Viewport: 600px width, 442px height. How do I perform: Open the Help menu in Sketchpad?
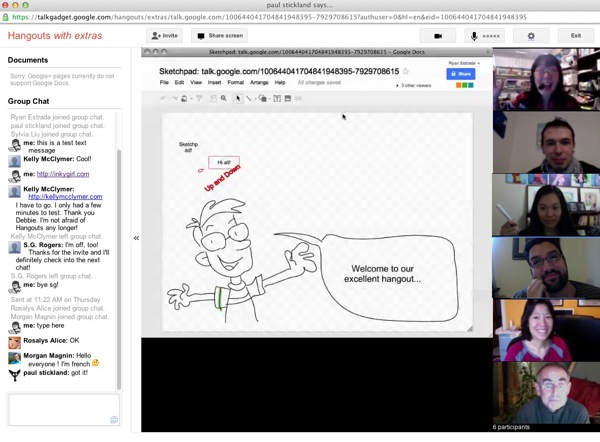280,82
